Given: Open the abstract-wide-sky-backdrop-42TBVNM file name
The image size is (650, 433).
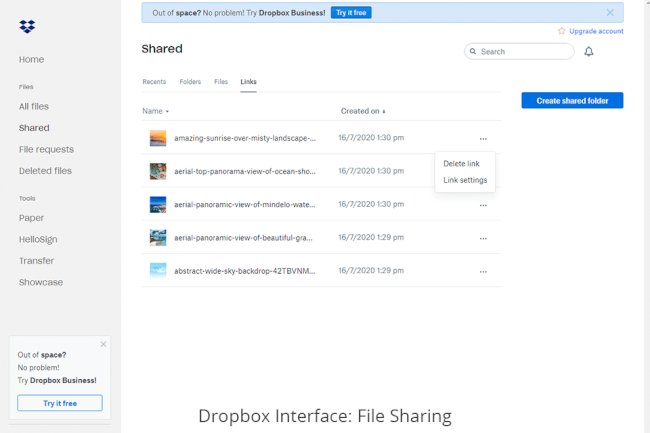Looking at the screenshot, I should pyautogui.click(x=245, y=271).
